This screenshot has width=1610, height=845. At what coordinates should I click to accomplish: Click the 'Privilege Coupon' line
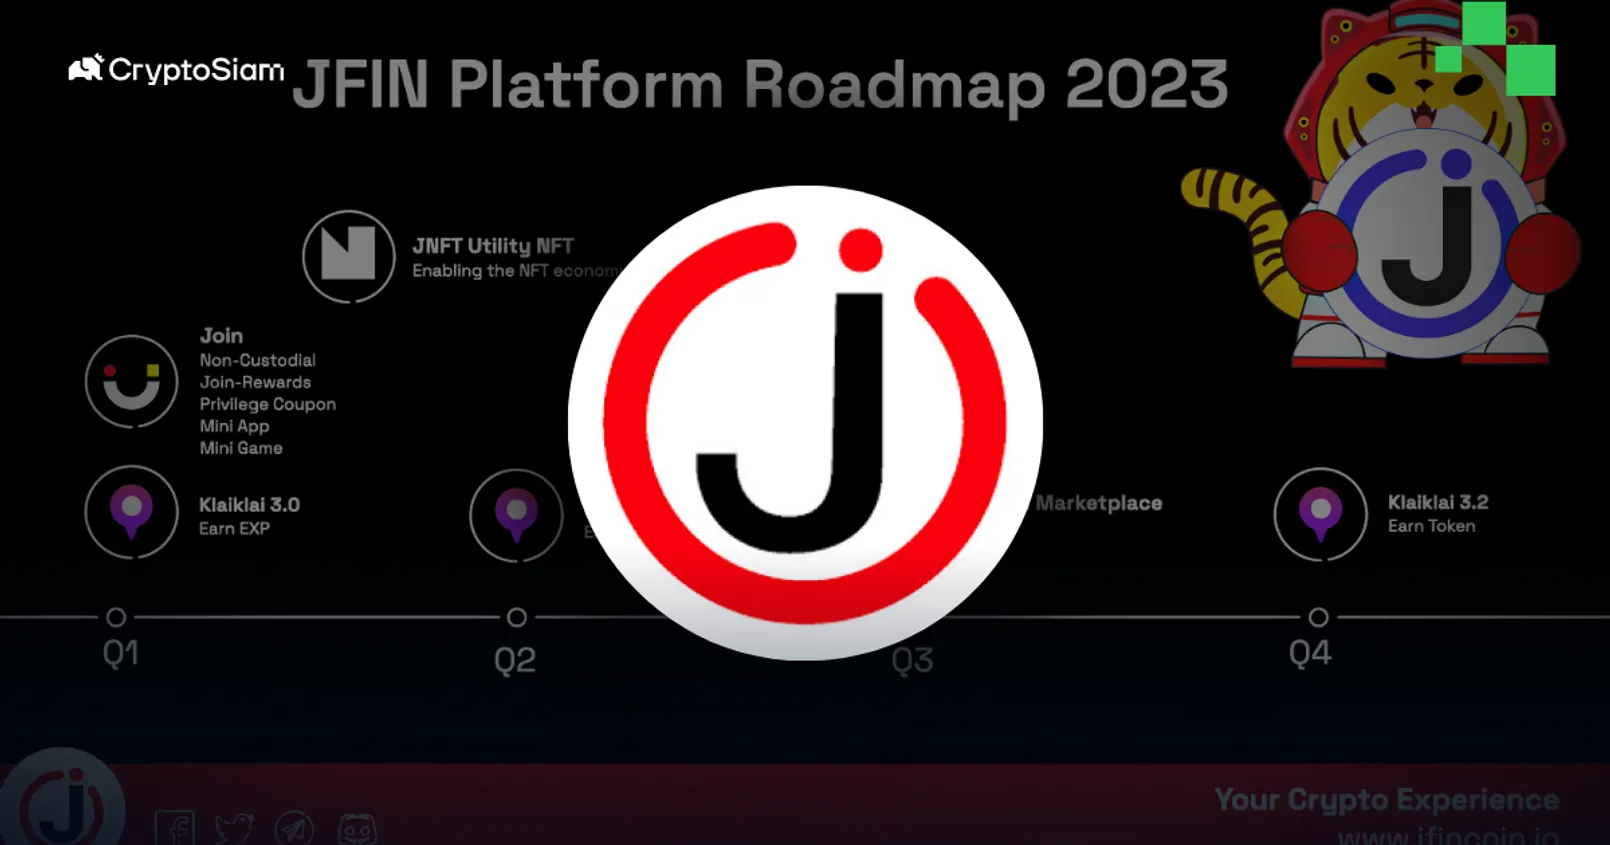click(x=267, y=404)
